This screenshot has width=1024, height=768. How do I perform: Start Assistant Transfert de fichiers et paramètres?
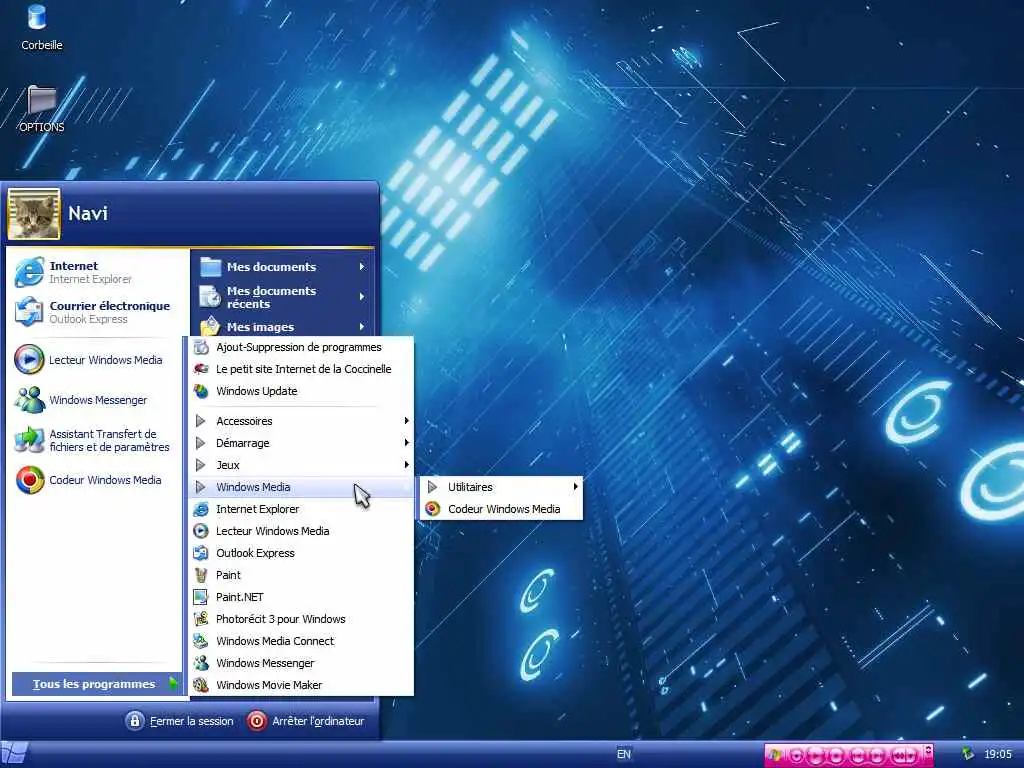point(95,440)
